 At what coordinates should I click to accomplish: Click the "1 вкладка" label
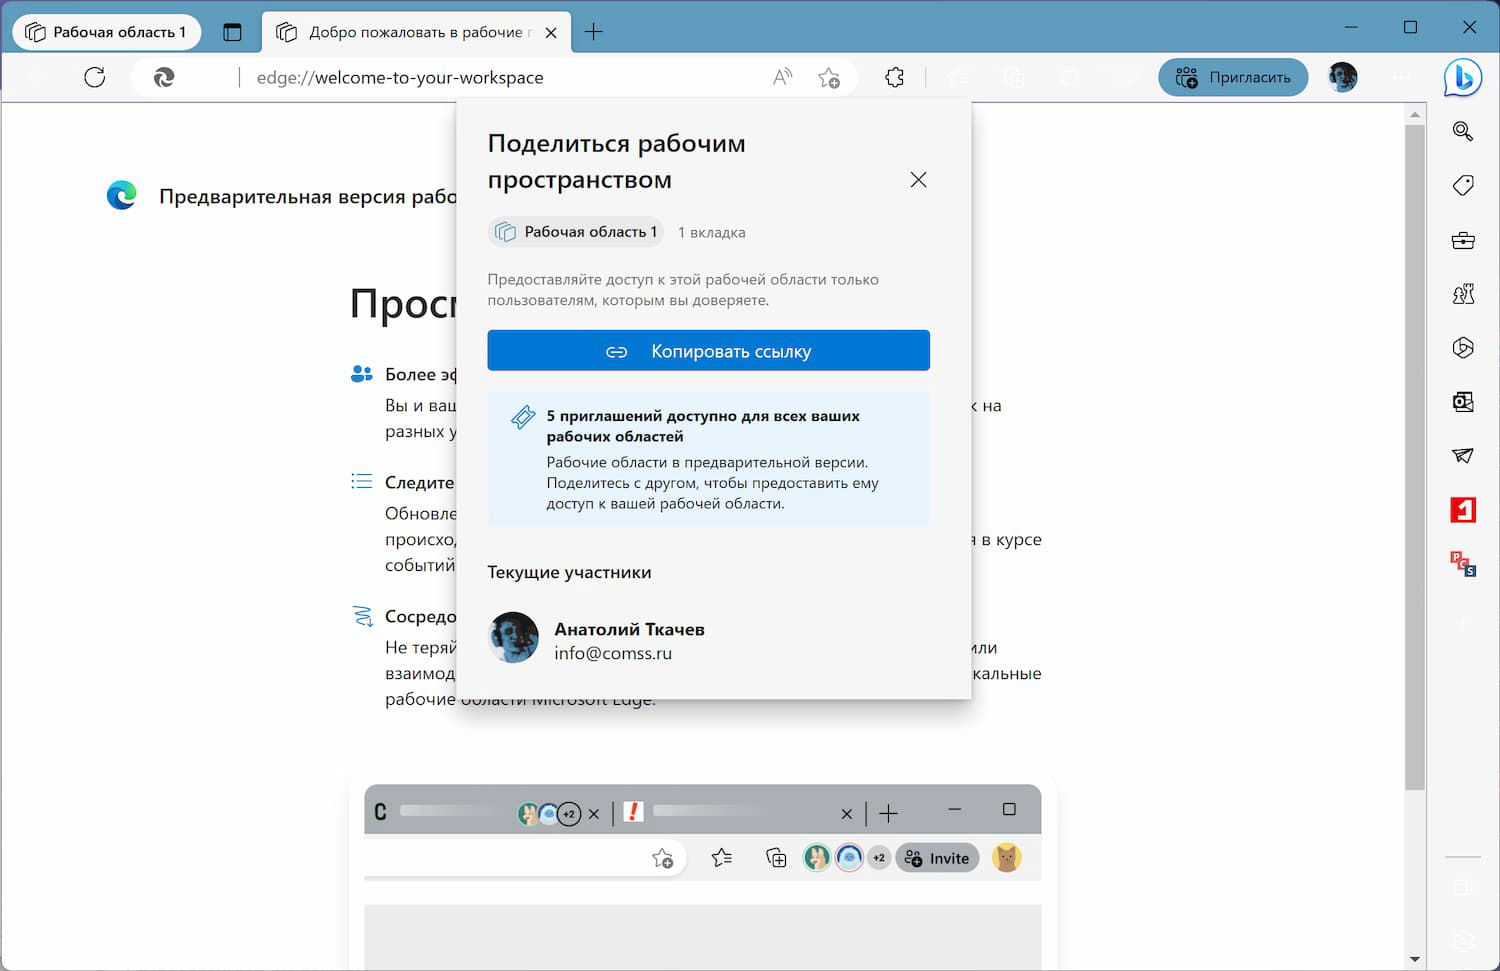click(x=712, y=233)
